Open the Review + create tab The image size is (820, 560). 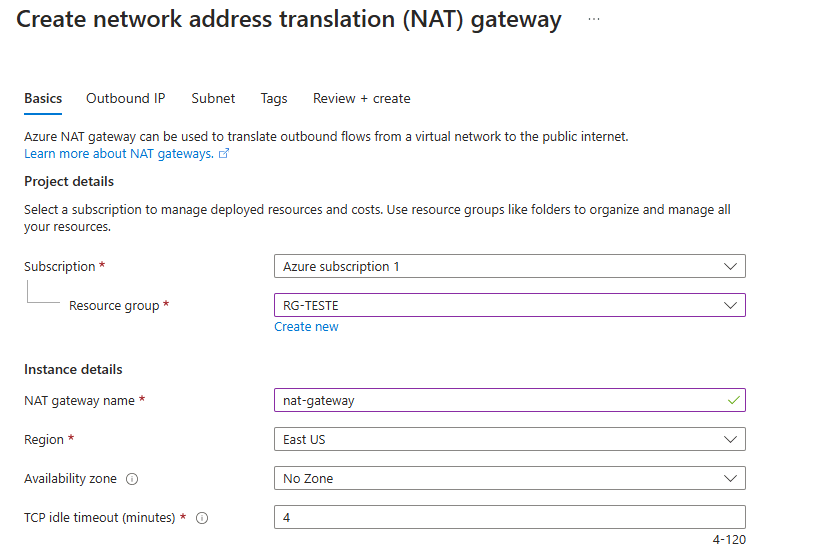click(x=361, y=98)
